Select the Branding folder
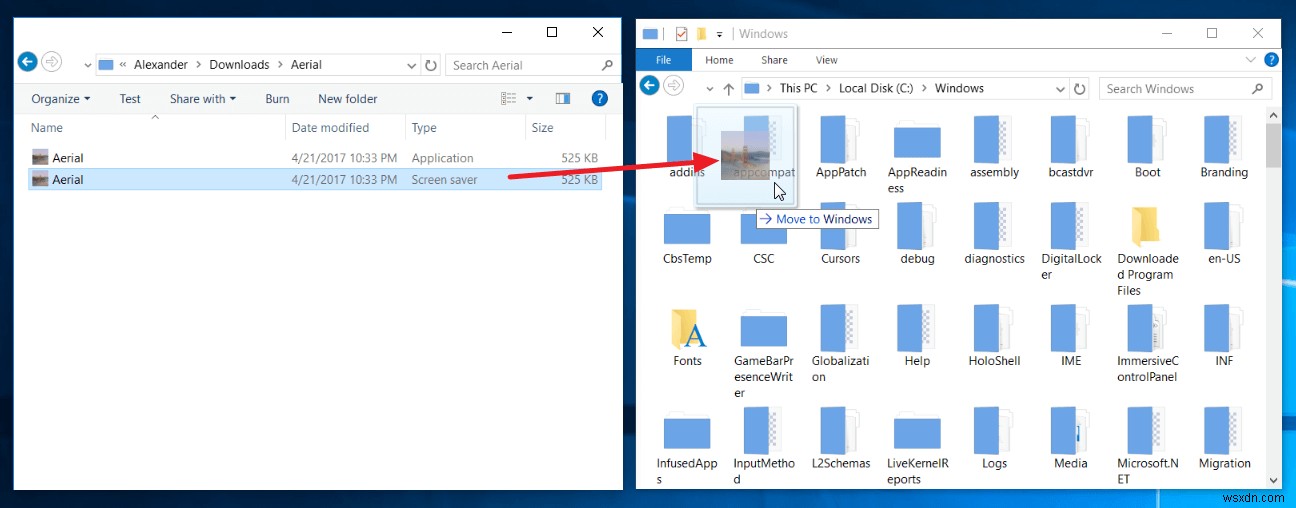 (1224, 148)
